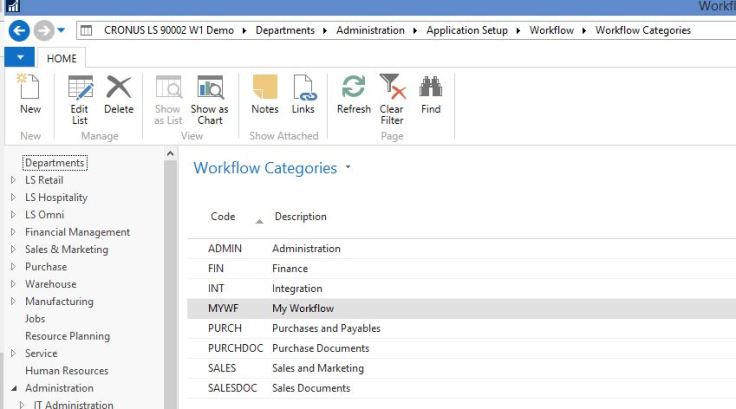
Task: Open the Links icon
Action: tap(304, 87)
